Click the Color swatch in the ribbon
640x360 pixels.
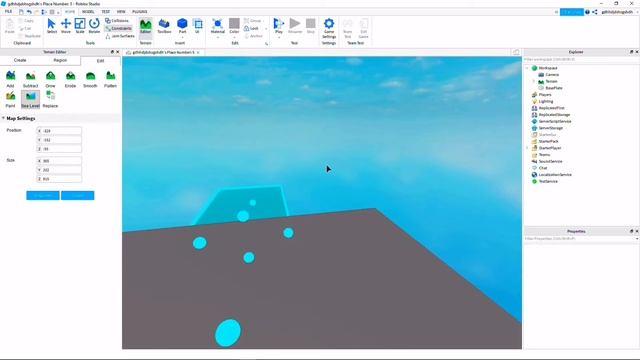234,24
